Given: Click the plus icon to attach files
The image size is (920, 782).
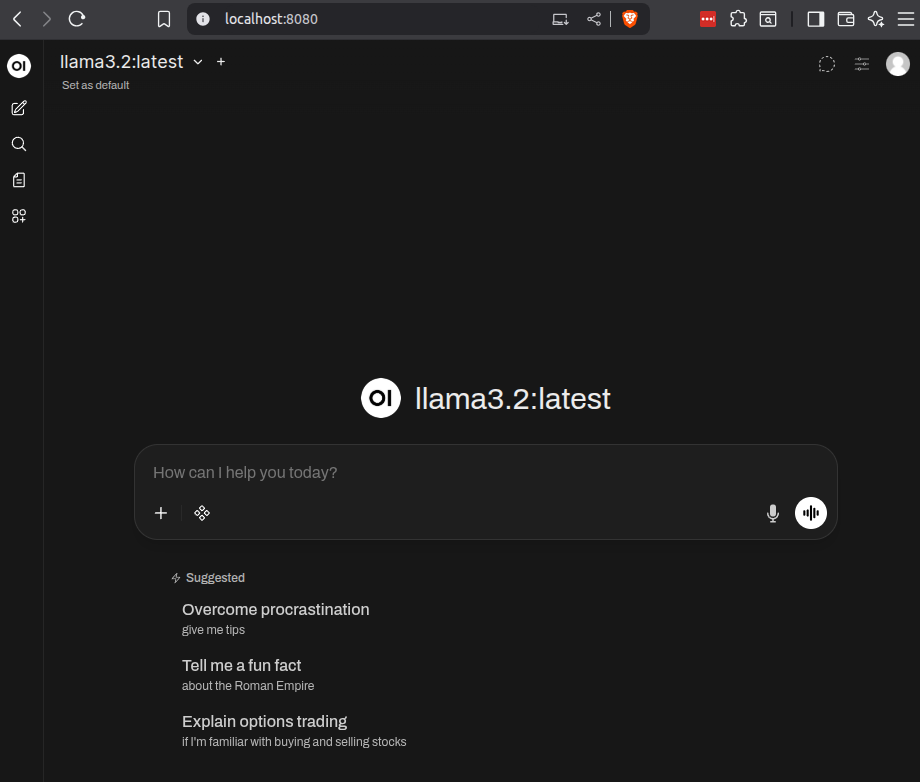Looking at the screenshot, I should pos(161,513).
